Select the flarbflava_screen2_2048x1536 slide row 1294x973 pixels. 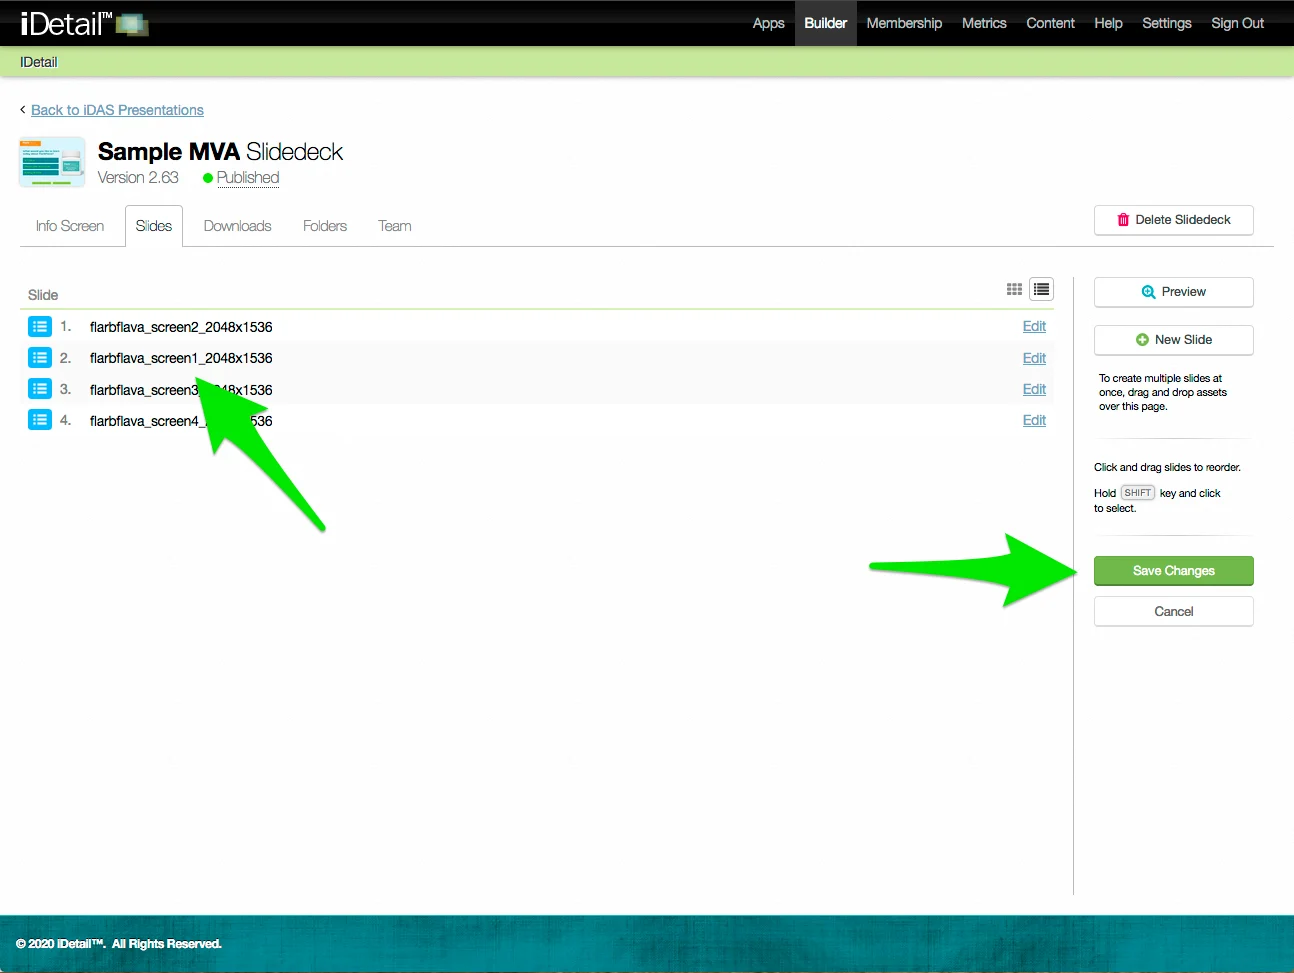pyautogui.click(x=537, y=326)
